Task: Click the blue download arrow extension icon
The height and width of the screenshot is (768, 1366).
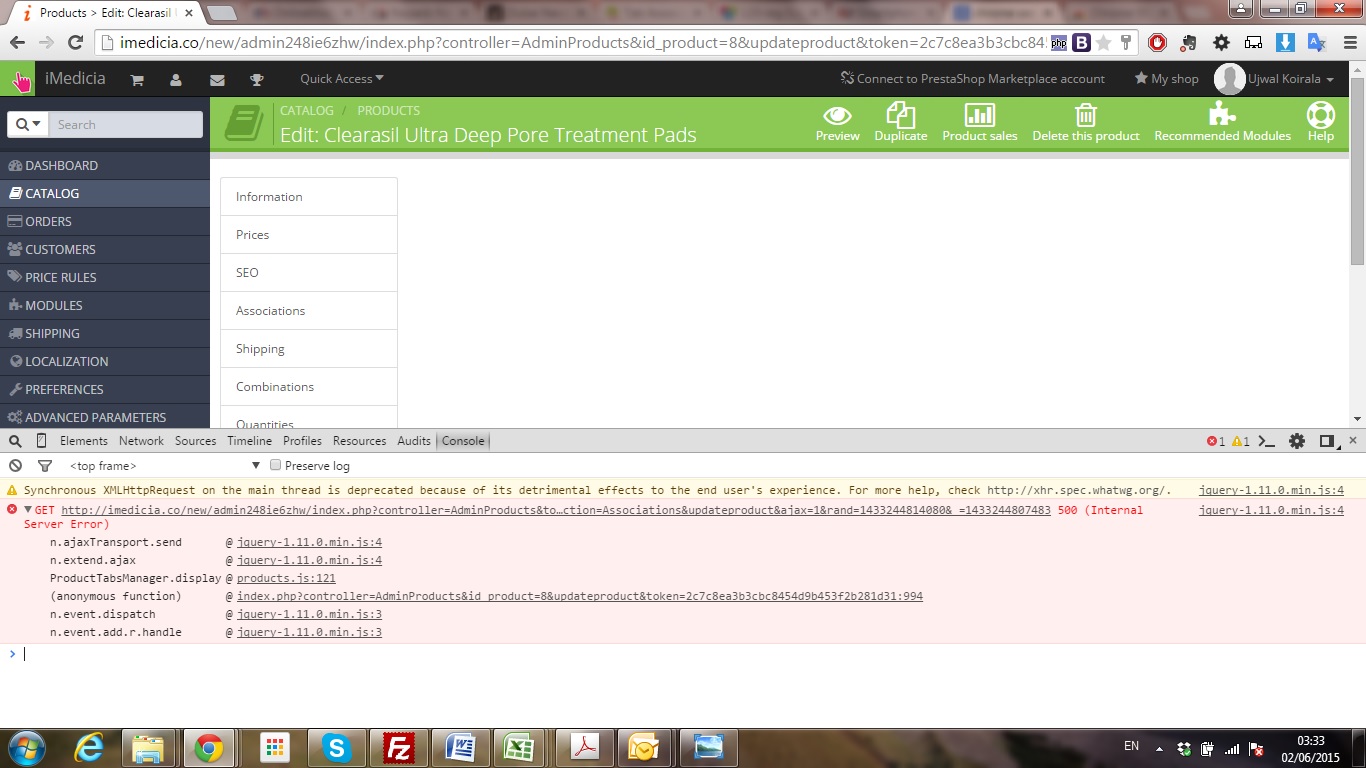Action: coord(1286,43)
